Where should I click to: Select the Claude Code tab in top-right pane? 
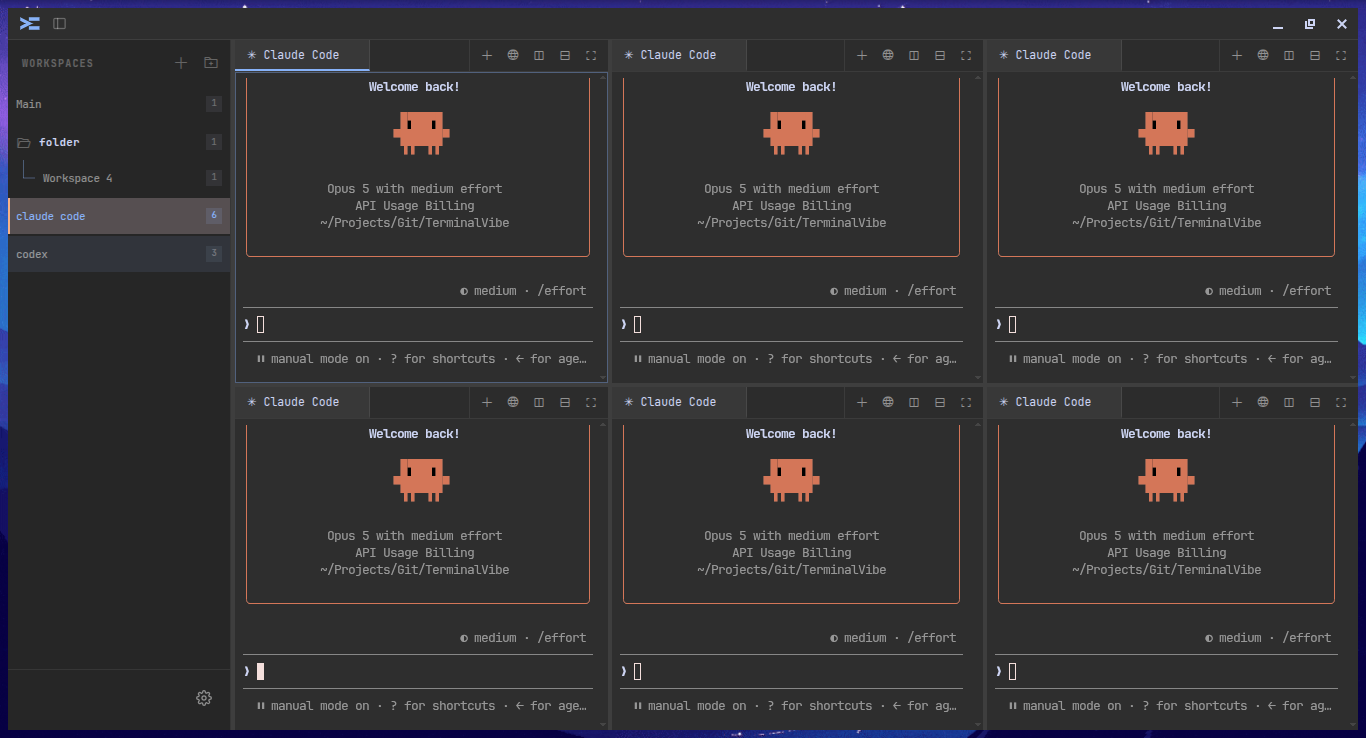click(1054, 55)
